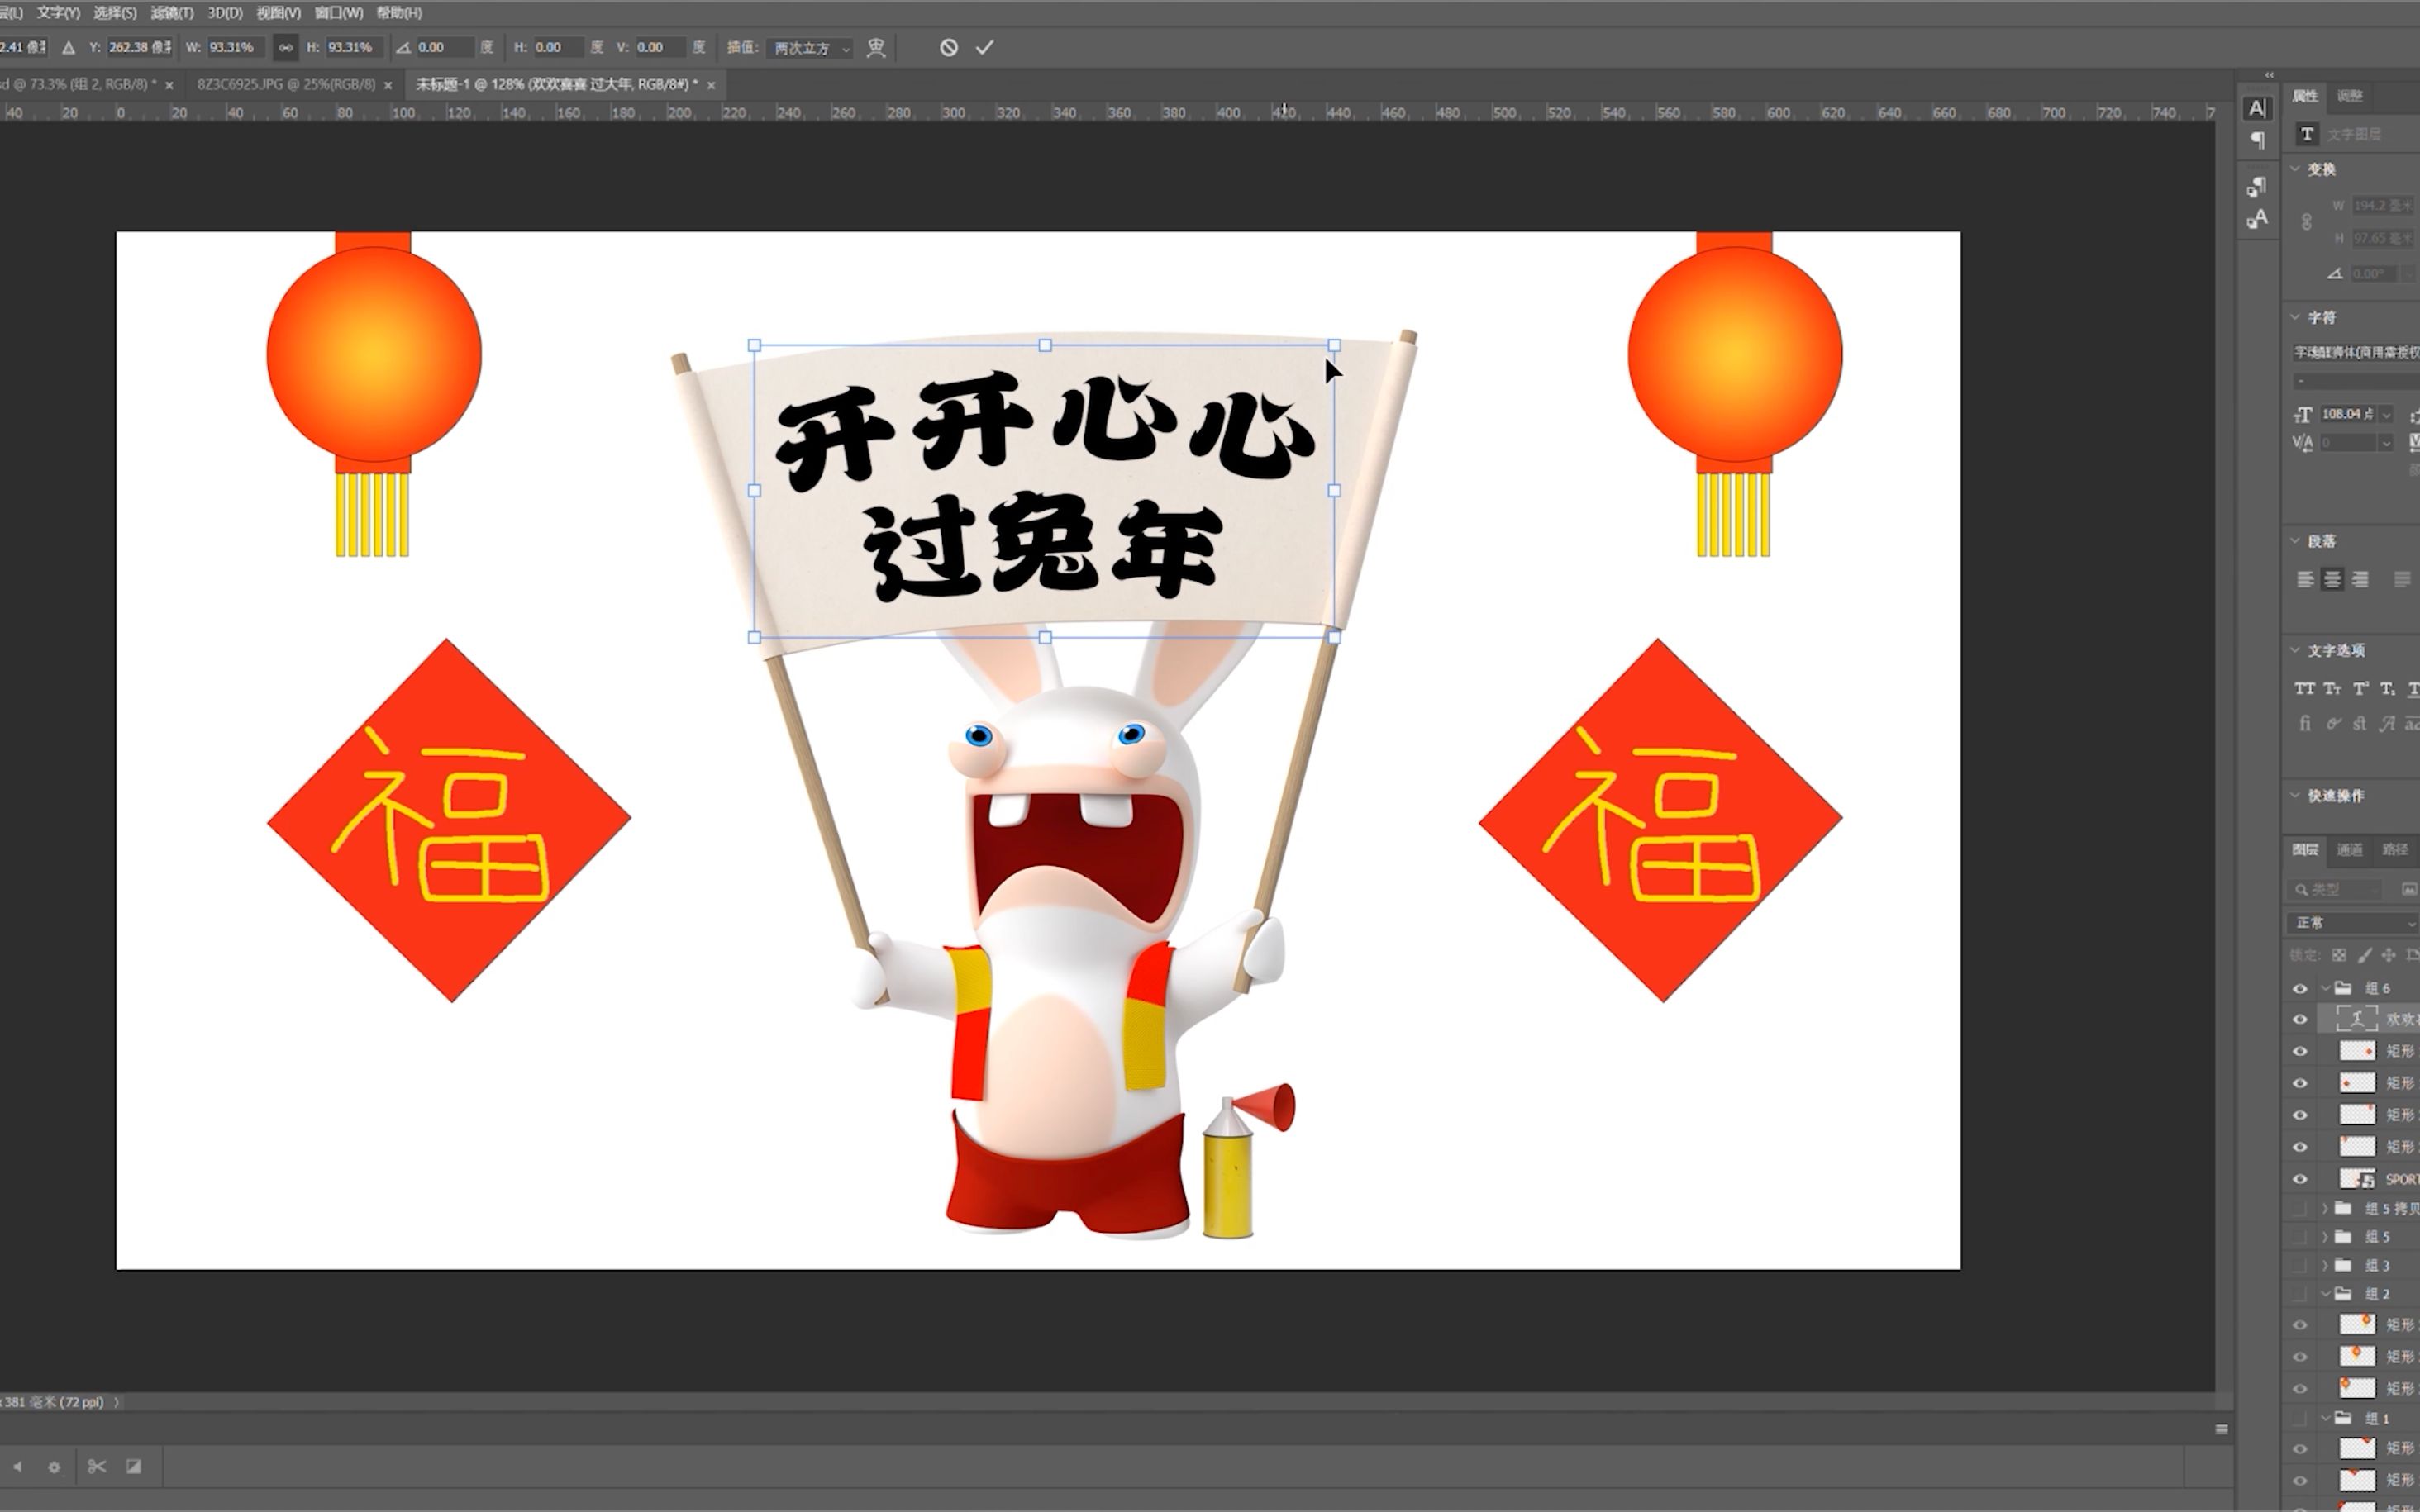The height and width of the screenshot is (1512, 2420).
Task: Toggle the link between W and H scale
Action: (285, 47)
